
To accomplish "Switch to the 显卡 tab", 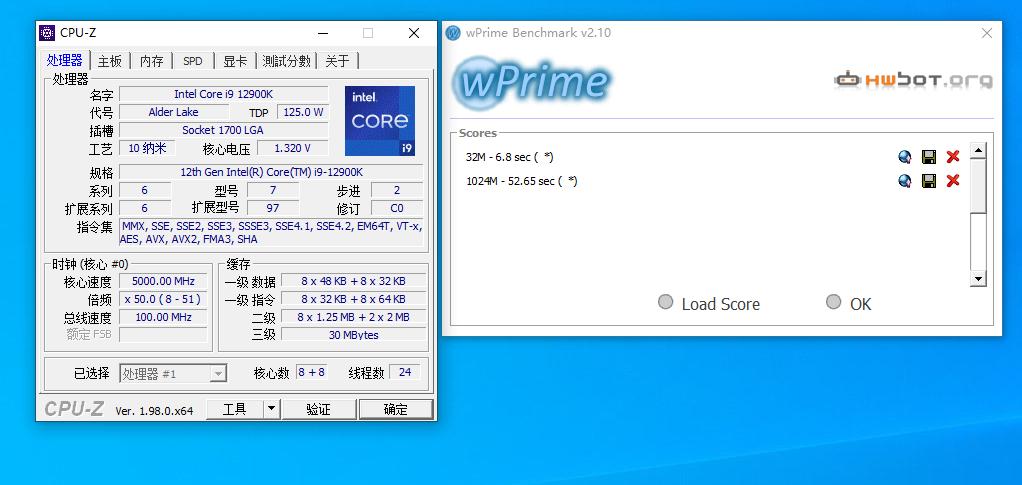I will point(235,61).
